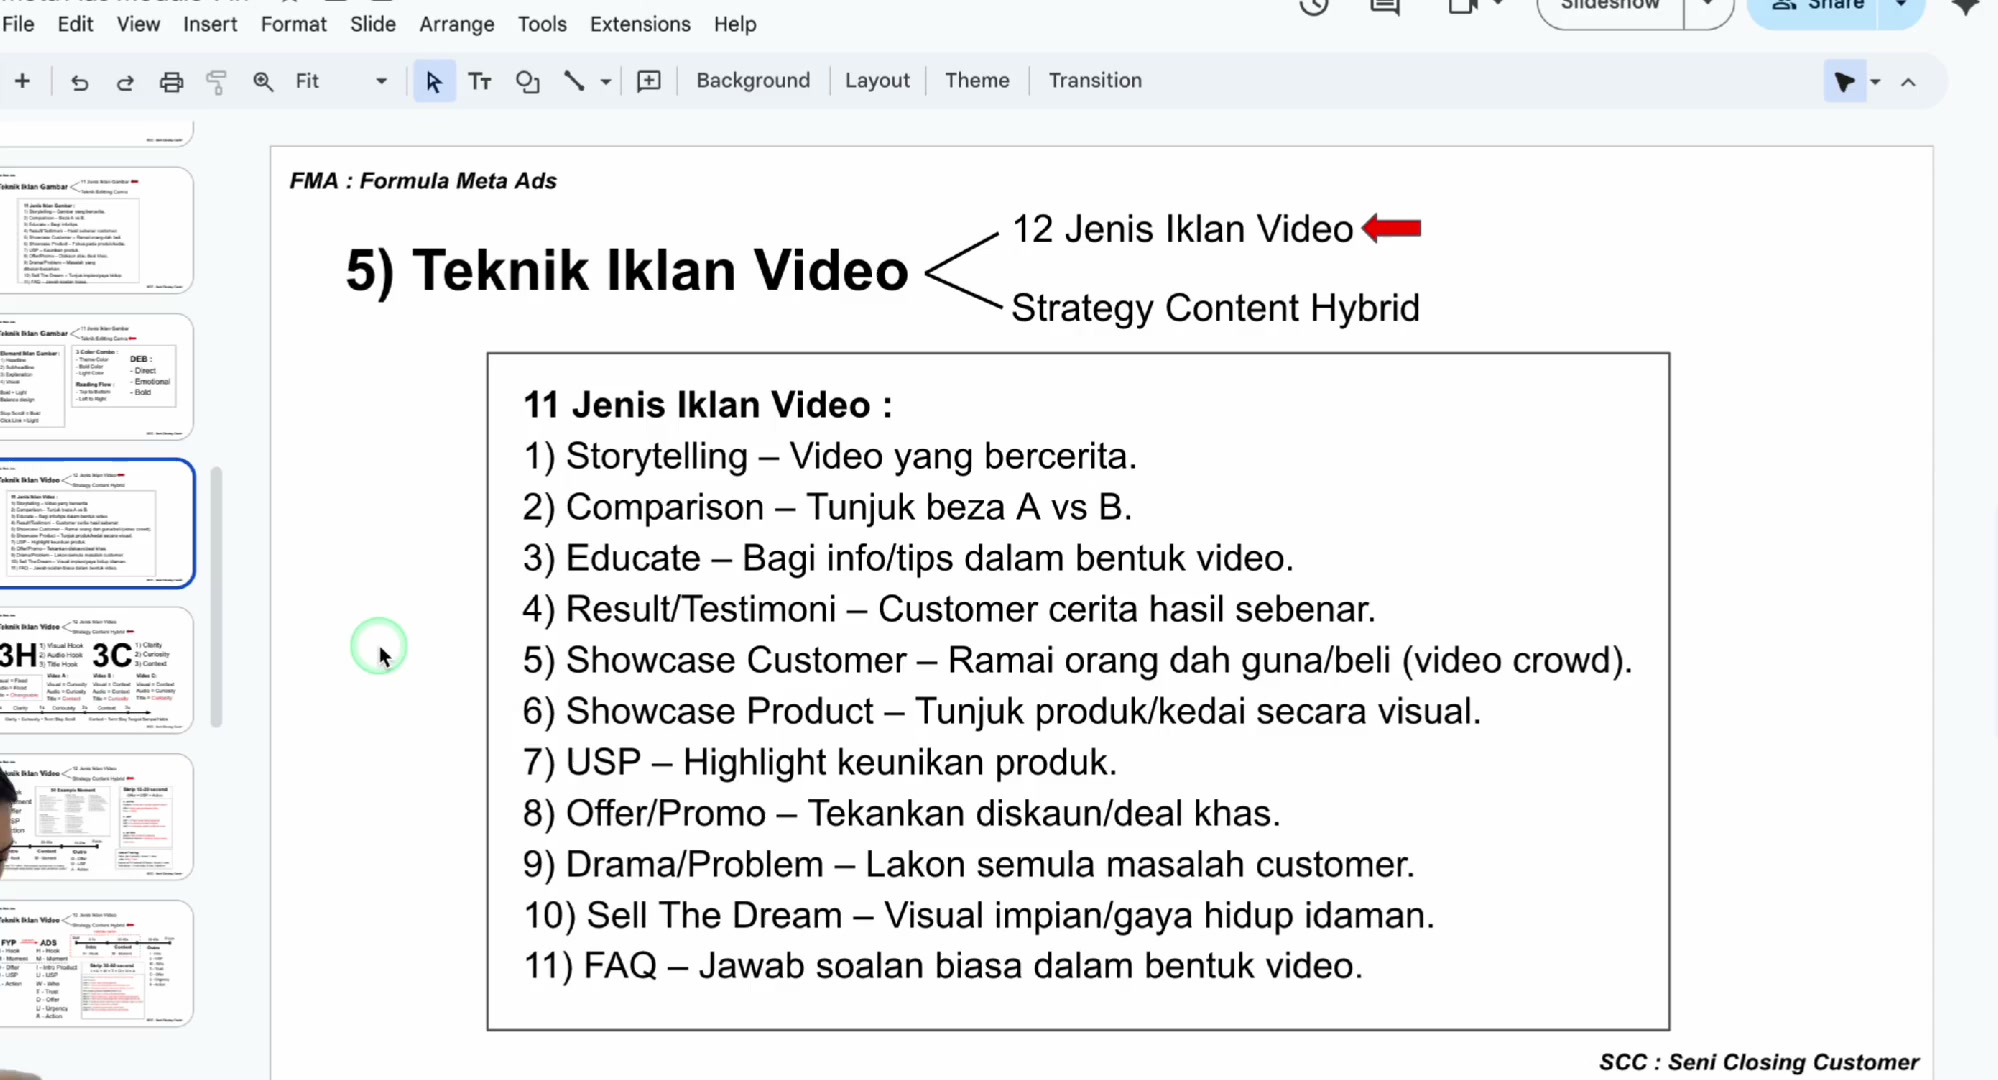Image resolution: width=1998 pixels, height=1080 pixels.
Task: Collapse the toolbar with the chevron
Action: (x=1908, y=82)
